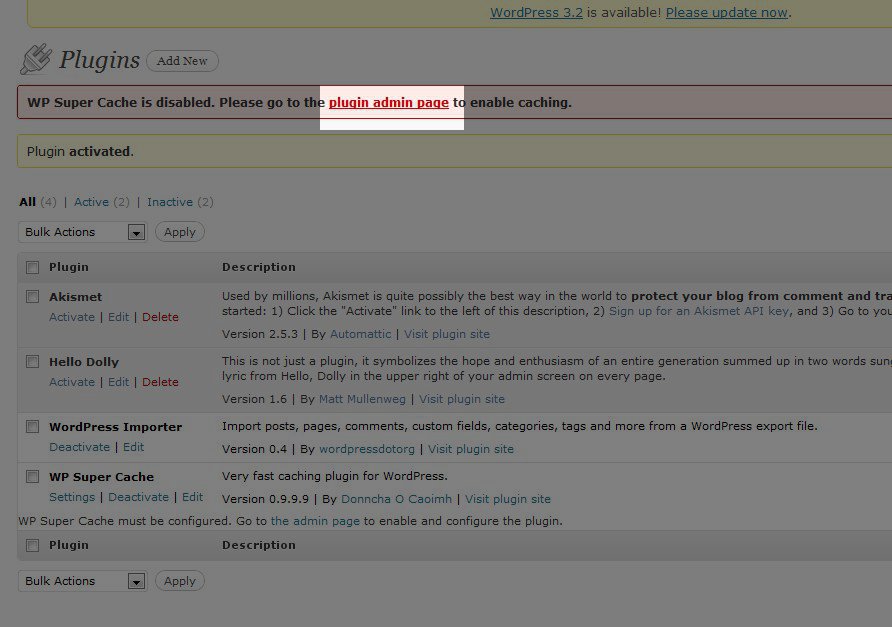Delete the Hello Dolly plugin
This screenshot has width=892, height=627.
pos(160,382)
